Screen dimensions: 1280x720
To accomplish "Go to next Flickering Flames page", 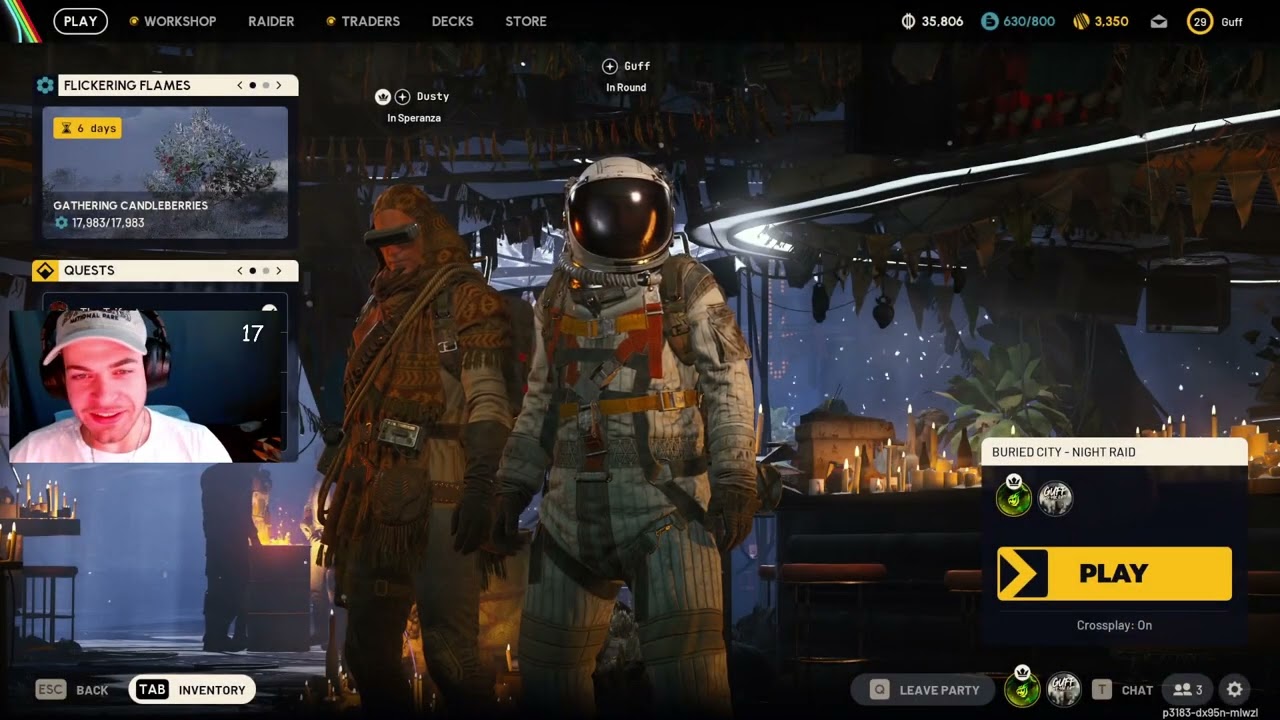I will [x=279, y=86].
